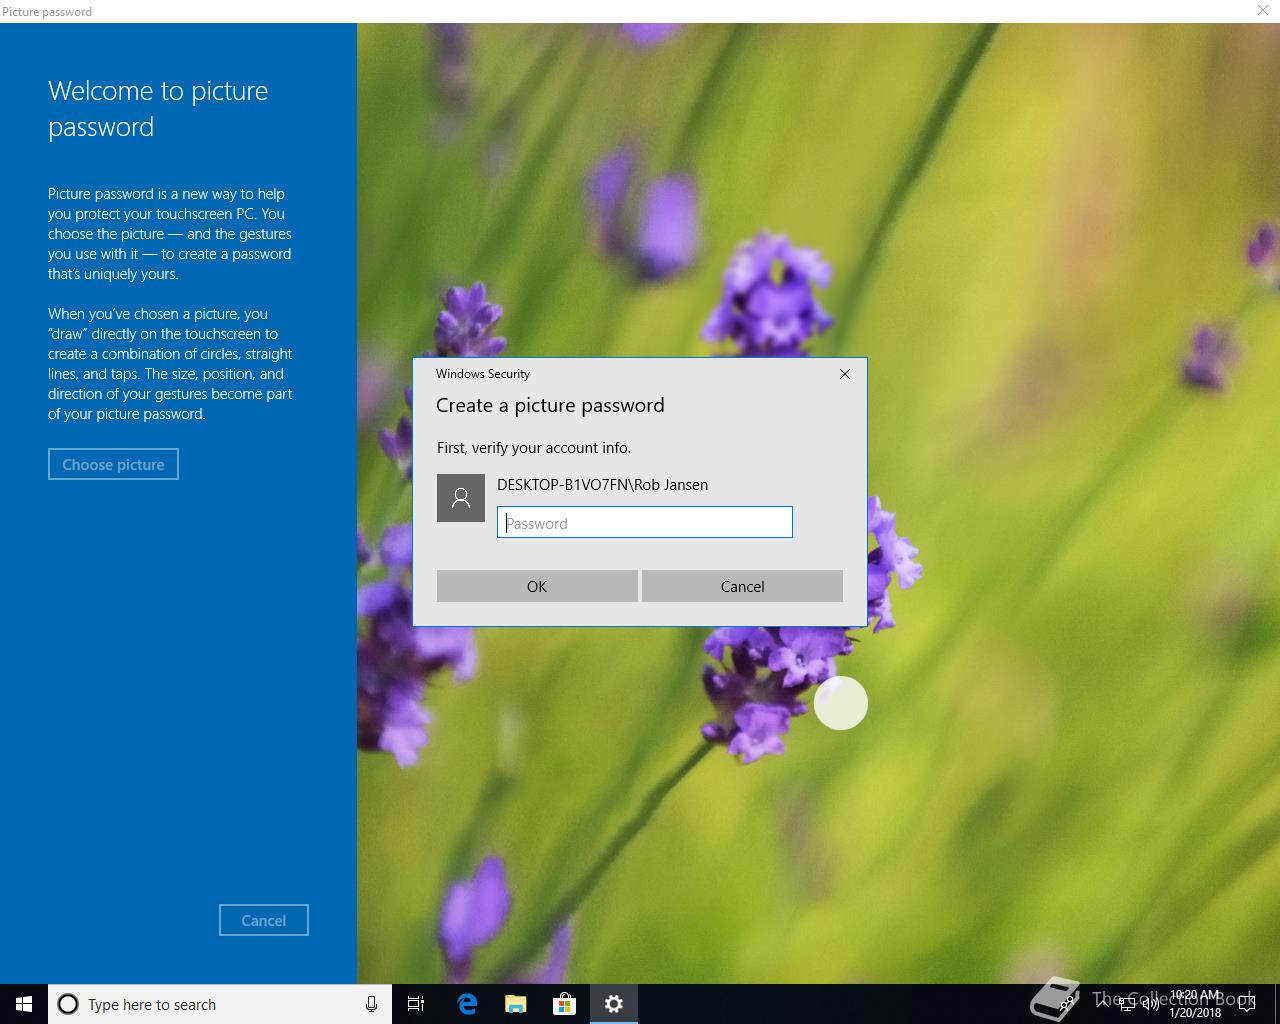Click the Welcome to picture password heading
Viewport: 1280px width, 1024px height.
pyautogui.click(x=158, y=109)
